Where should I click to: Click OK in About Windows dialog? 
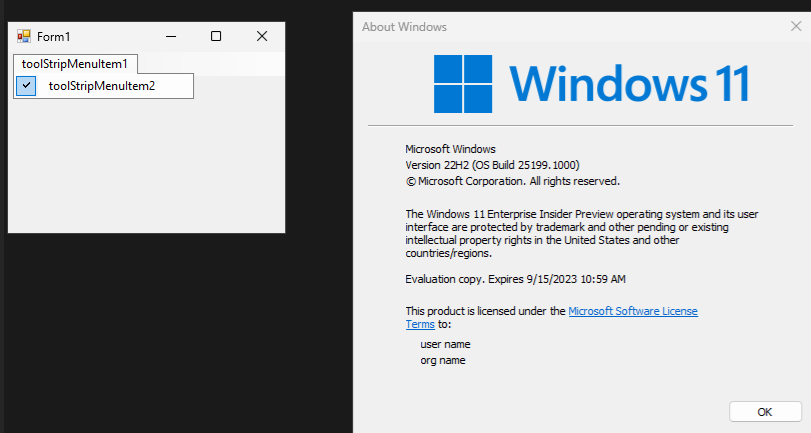pyautogui.click(x=765, y=412)
